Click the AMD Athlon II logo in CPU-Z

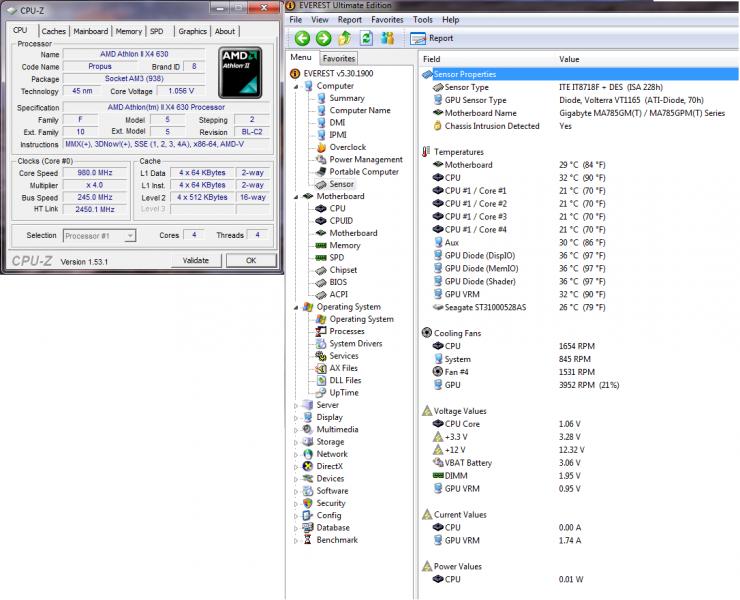pos(240,72)
